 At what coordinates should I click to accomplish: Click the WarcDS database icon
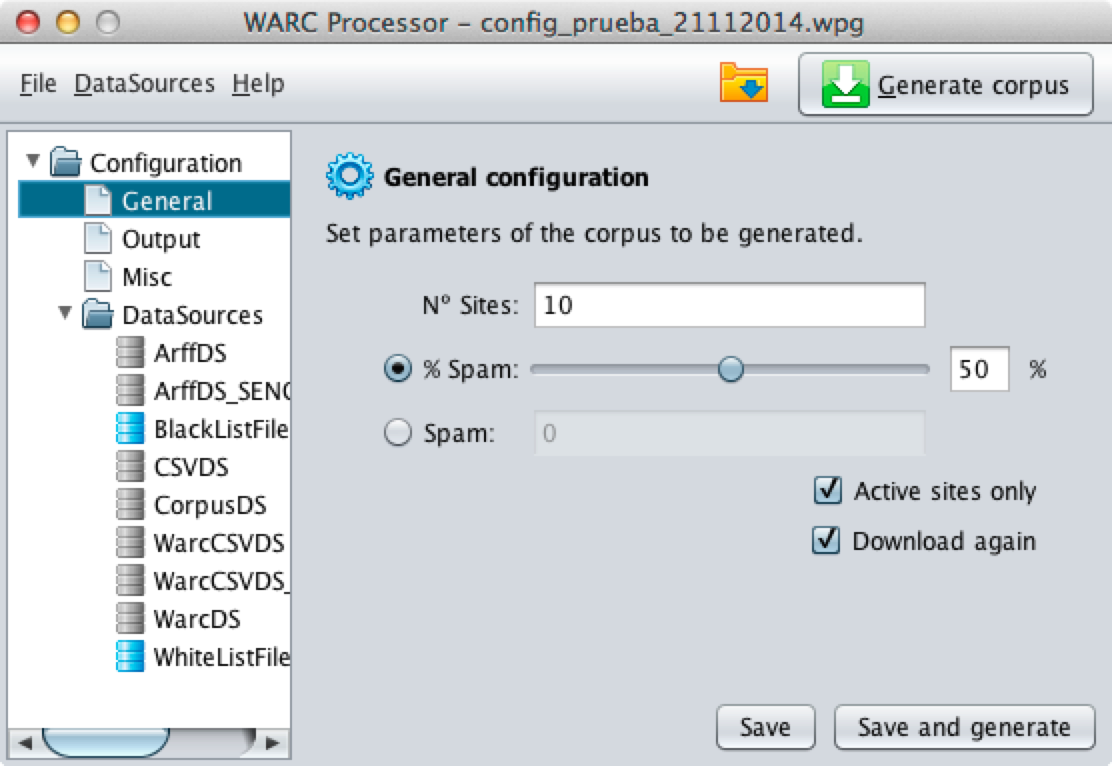(x=130, y=619)
